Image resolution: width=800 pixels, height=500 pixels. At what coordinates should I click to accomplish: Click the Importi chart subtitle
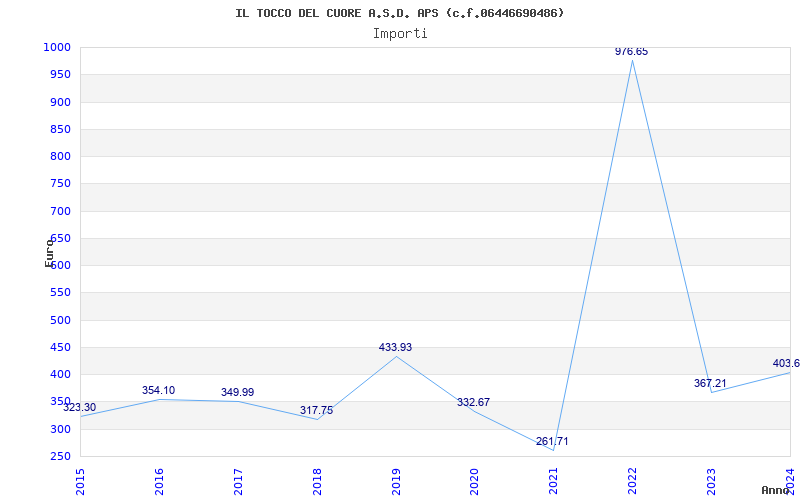400,34
